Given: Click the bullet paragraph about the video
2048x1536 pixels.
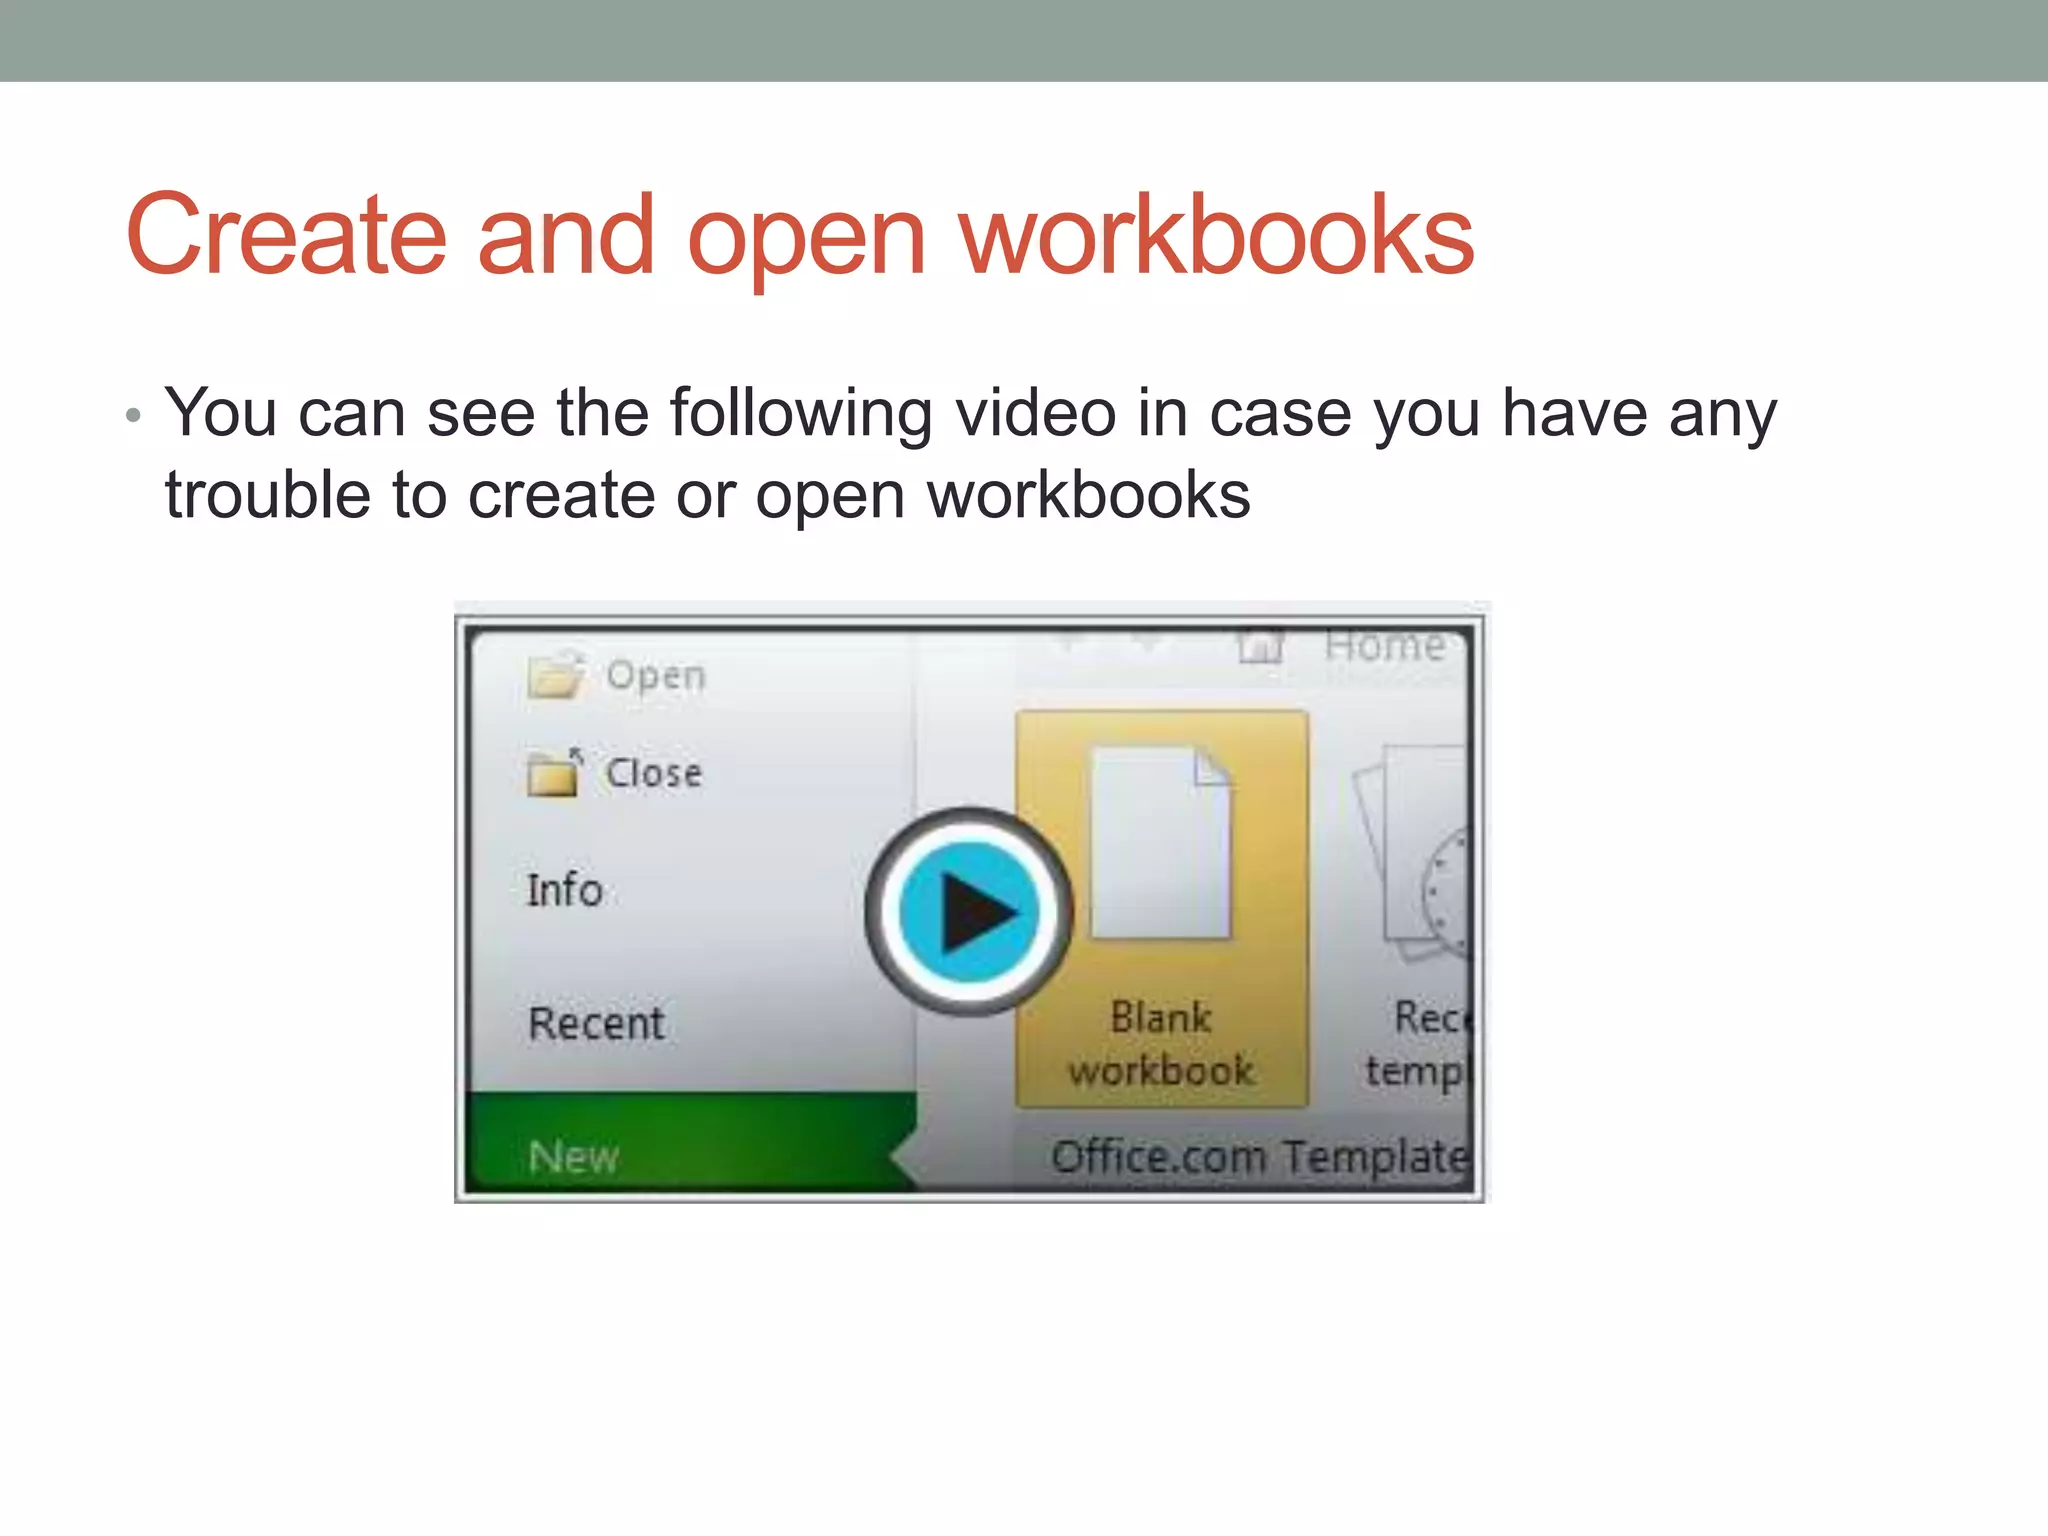Looking at the screenshot, I should tap(968, 453).
